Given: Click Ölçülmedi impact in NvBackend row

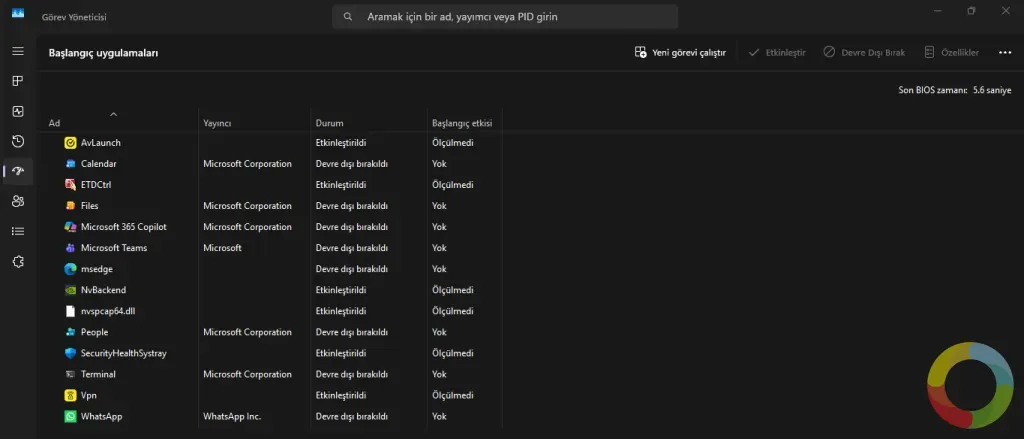Looking at the screenshot, I should coord(453,290).
